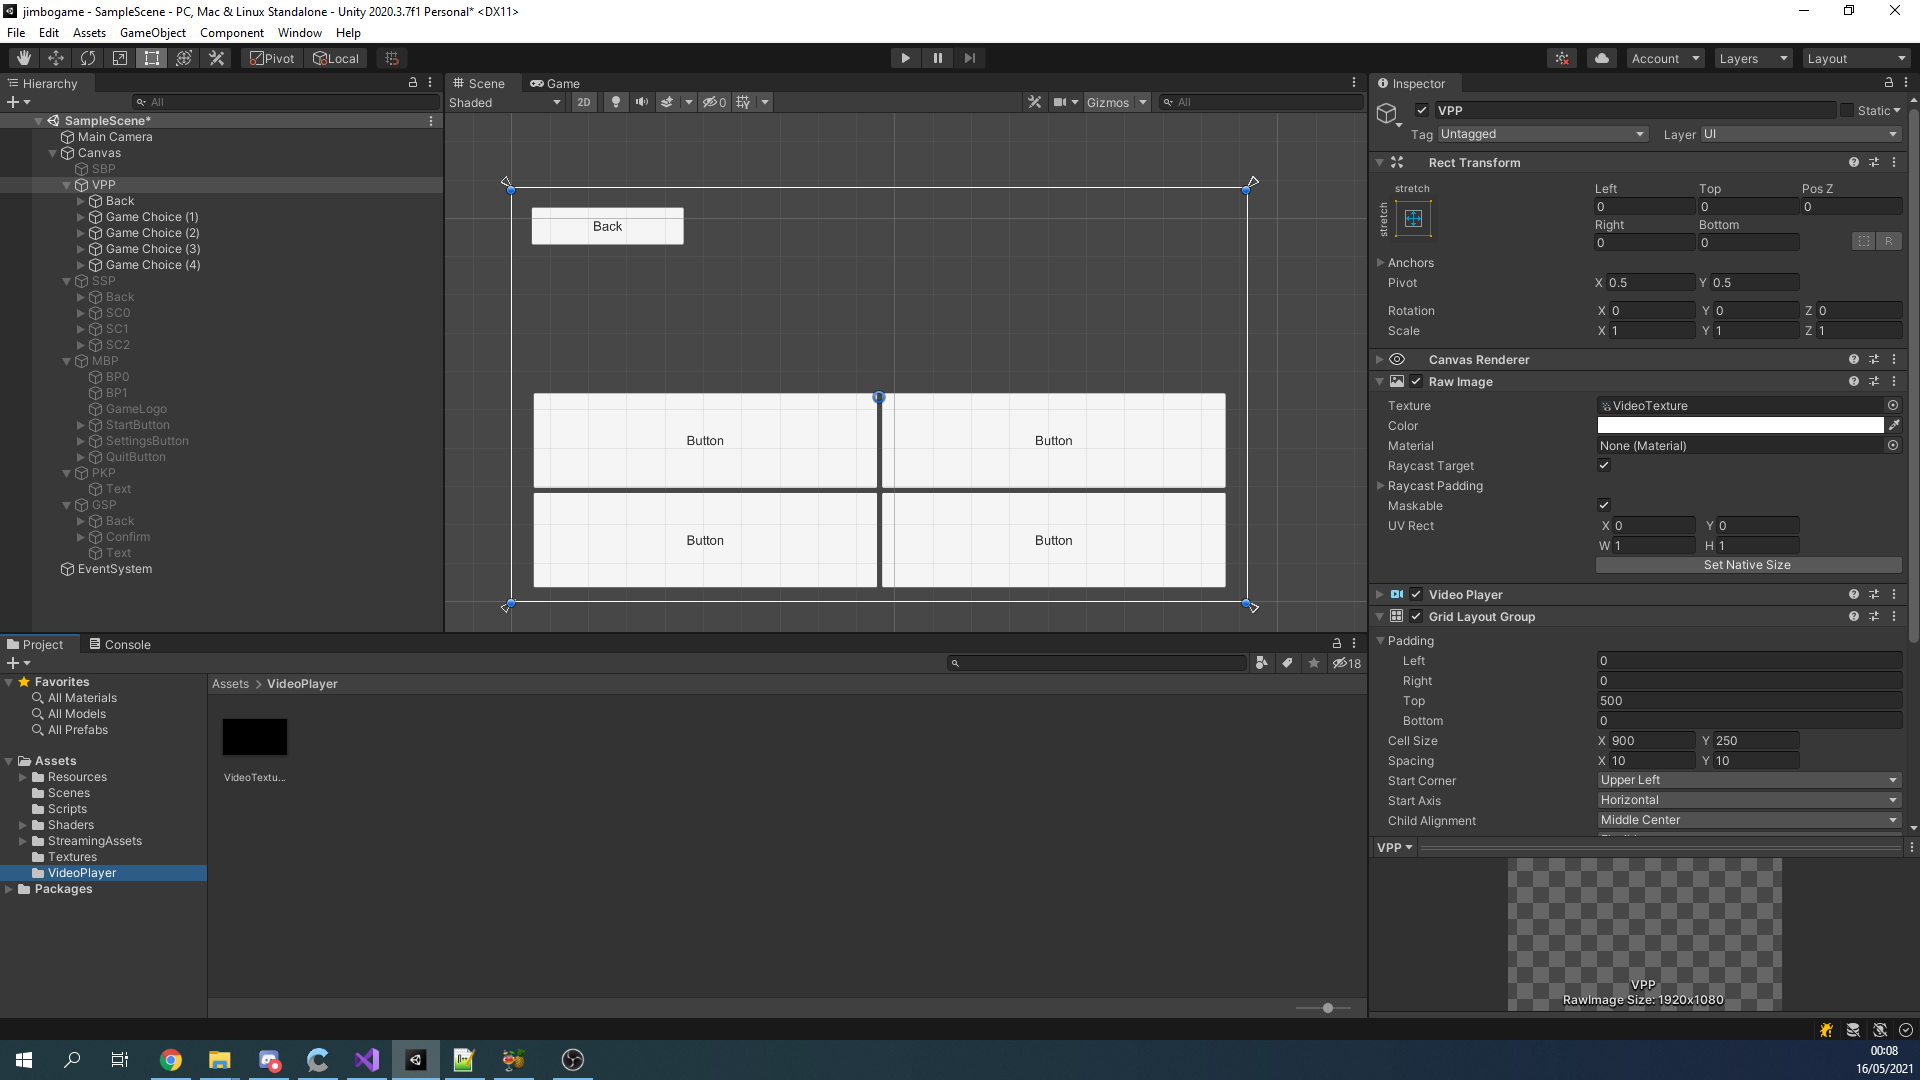Expand the Anchors section
Screen dimensions: 1920x1080
click(1381, 262)
